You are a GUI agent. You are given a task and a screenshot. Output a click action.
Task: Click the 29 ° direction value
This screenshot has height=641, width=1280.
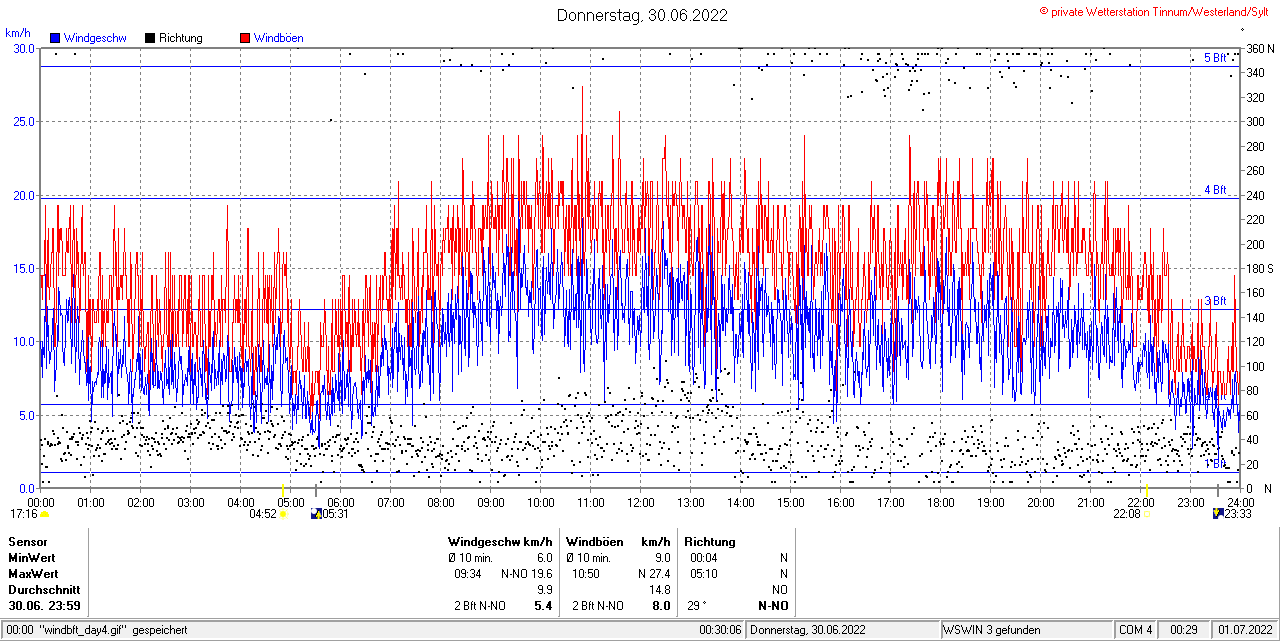pos(697,606)
